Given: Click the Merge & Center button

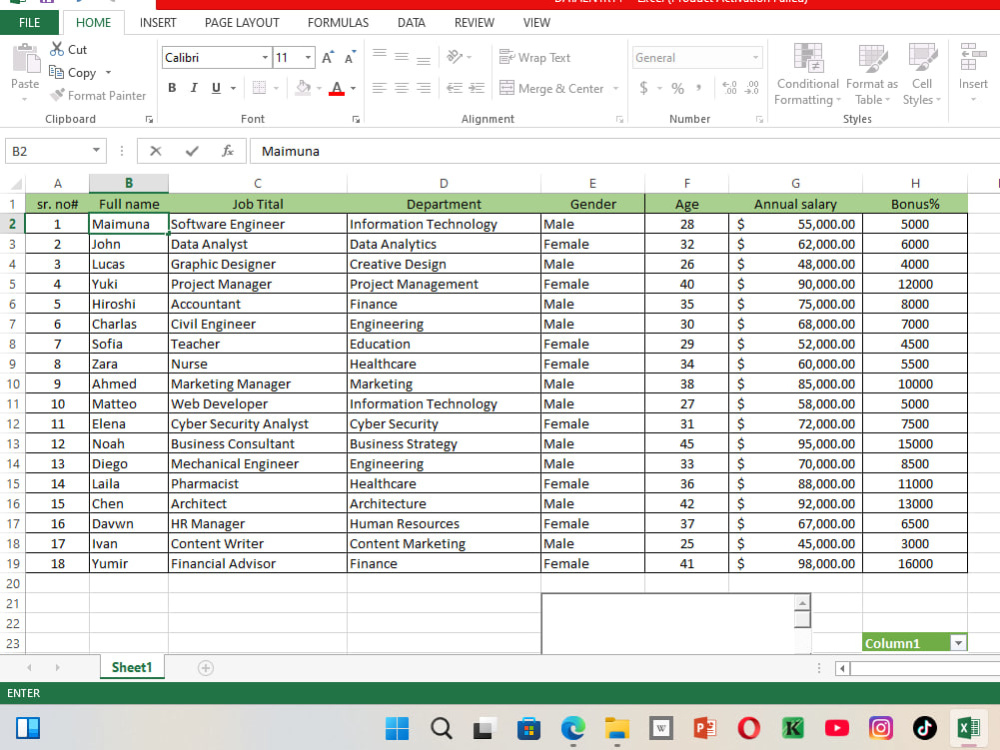Looking at the screenshot, I should pos(552,88).
